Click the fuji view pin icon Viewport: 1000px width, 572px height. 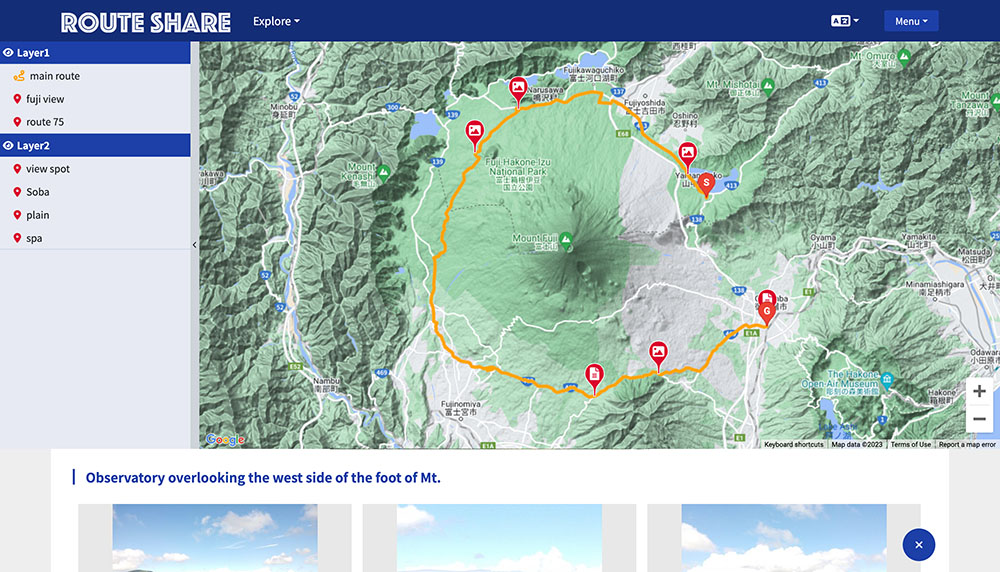click(17, 99)
